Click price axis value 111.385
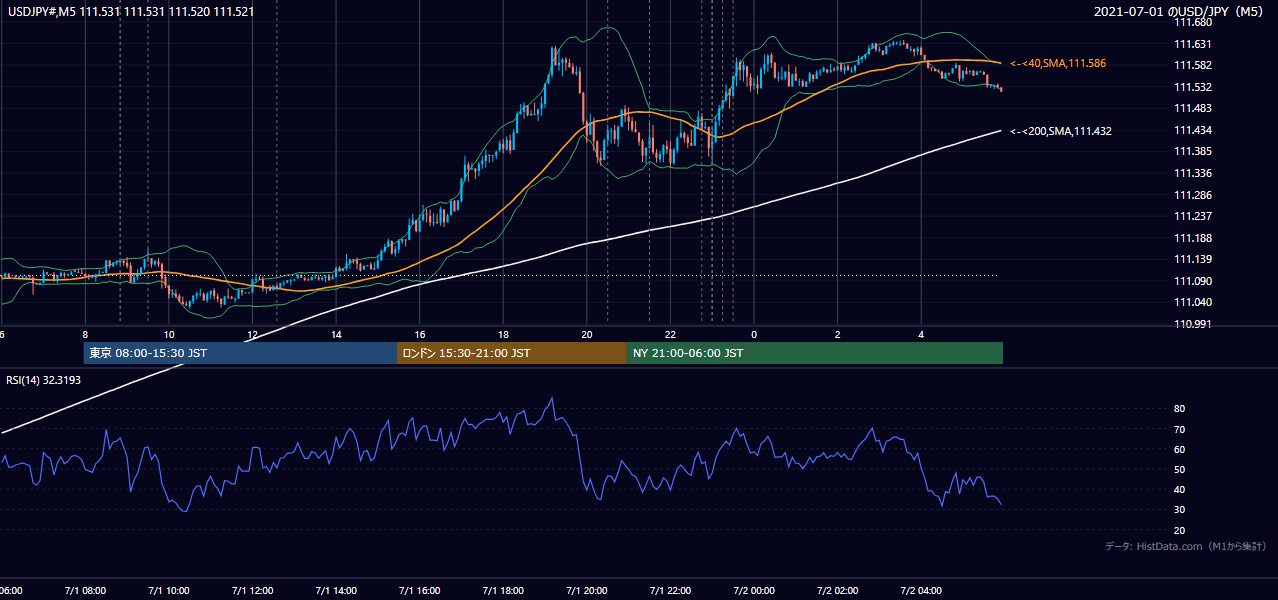This screenshot has height=600, width=1278. [1194, 152]
